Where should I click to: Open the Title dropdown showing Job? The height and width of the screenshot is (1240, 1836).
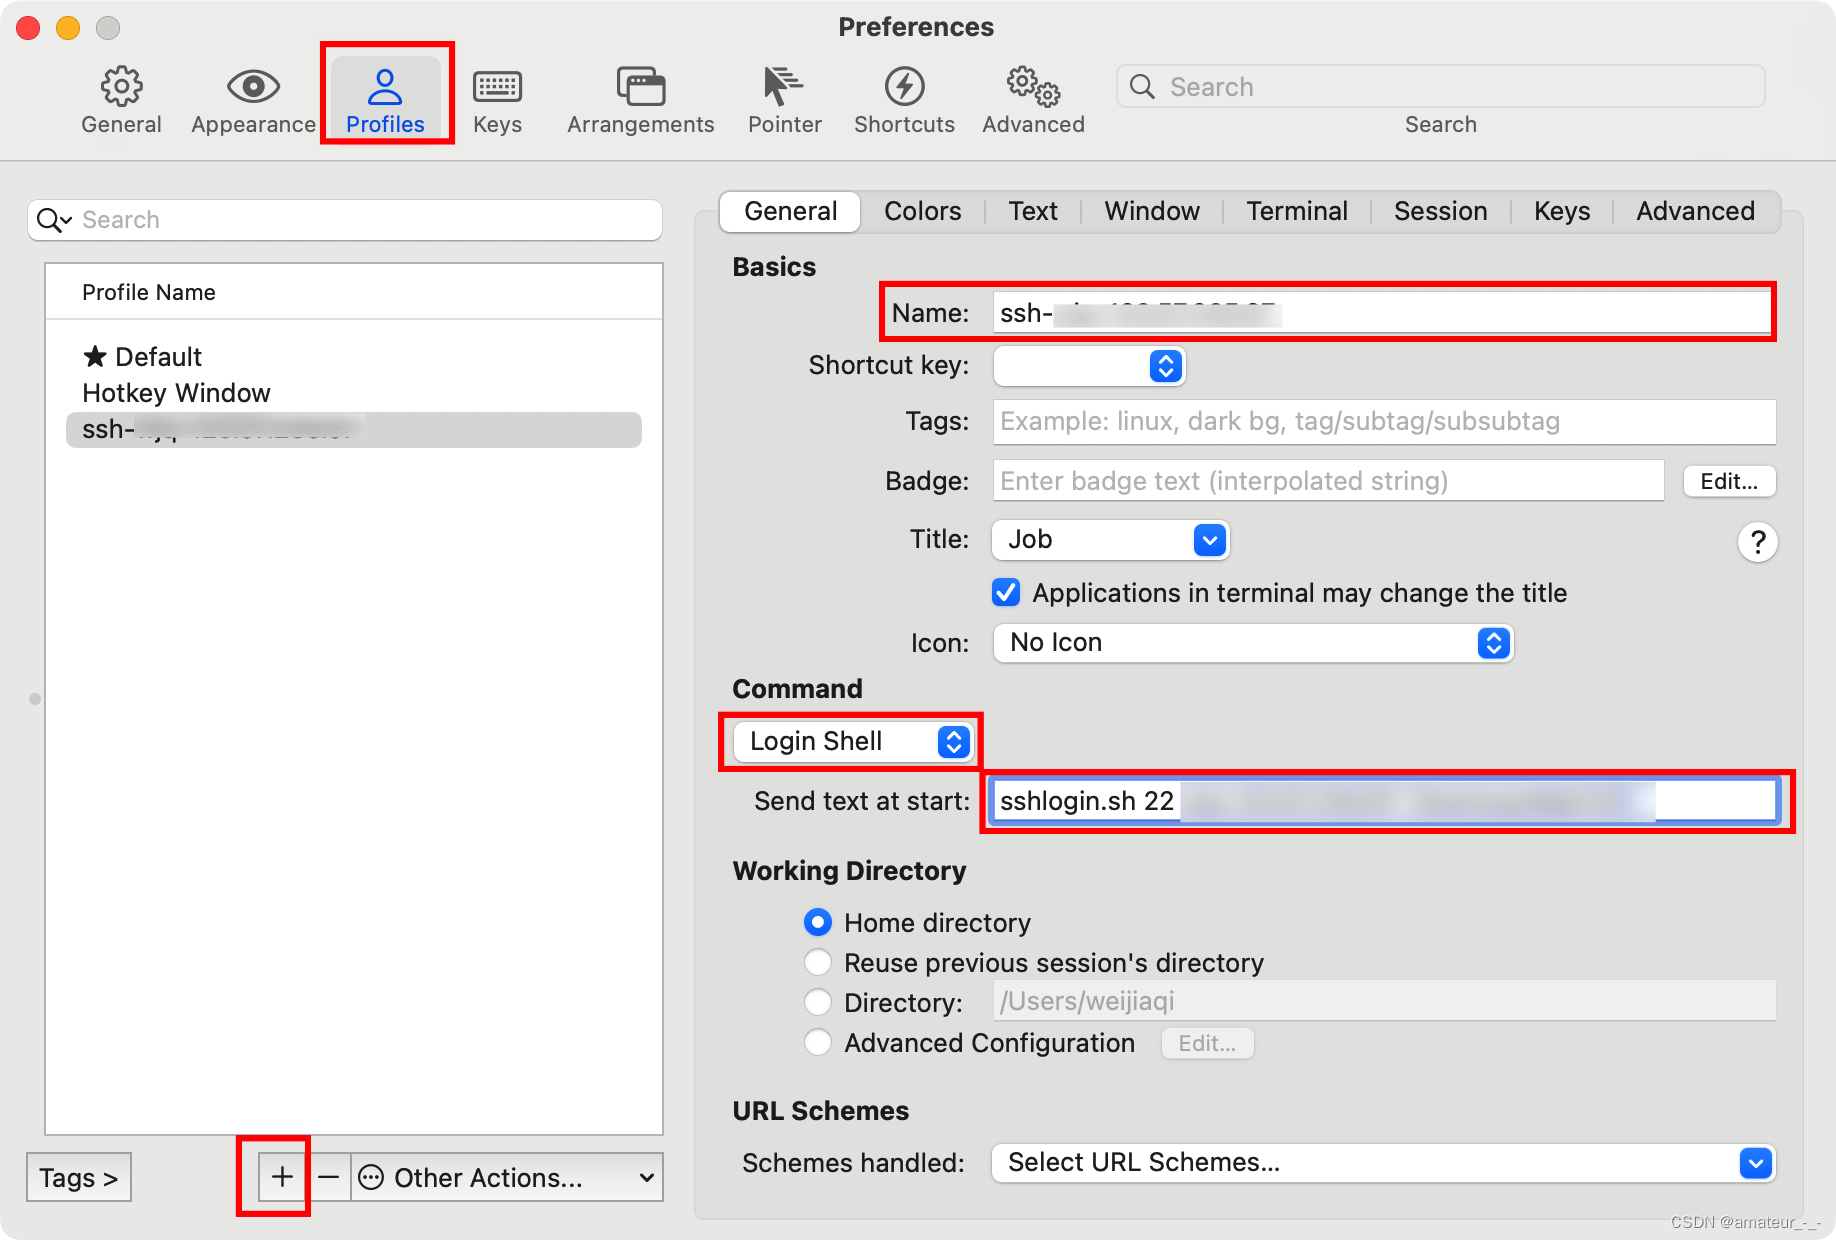[1111, 540]
